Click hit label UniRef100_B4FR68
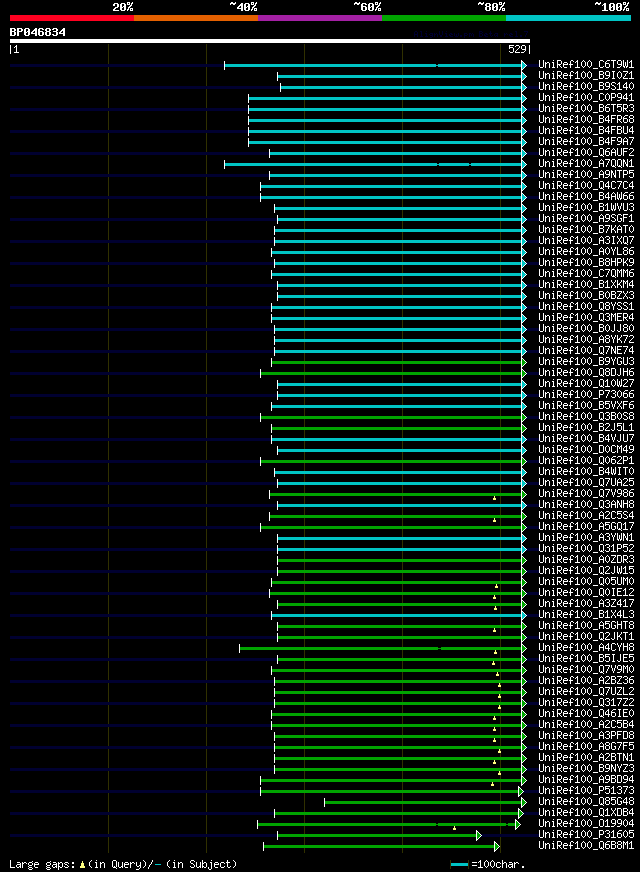The height and width of the screenshot is (872, 640). point(586,120)
